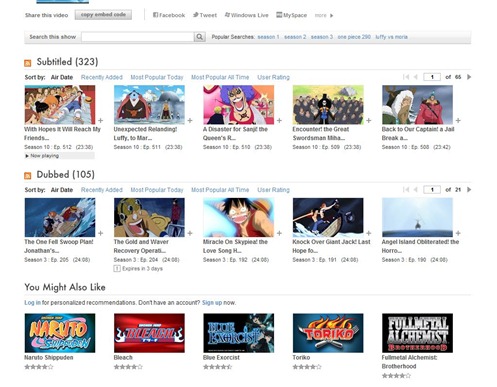Viewport: 497px width, 387px height.
Task: Add episode 510 to queue with plus
Action: (x=279, y=120)
